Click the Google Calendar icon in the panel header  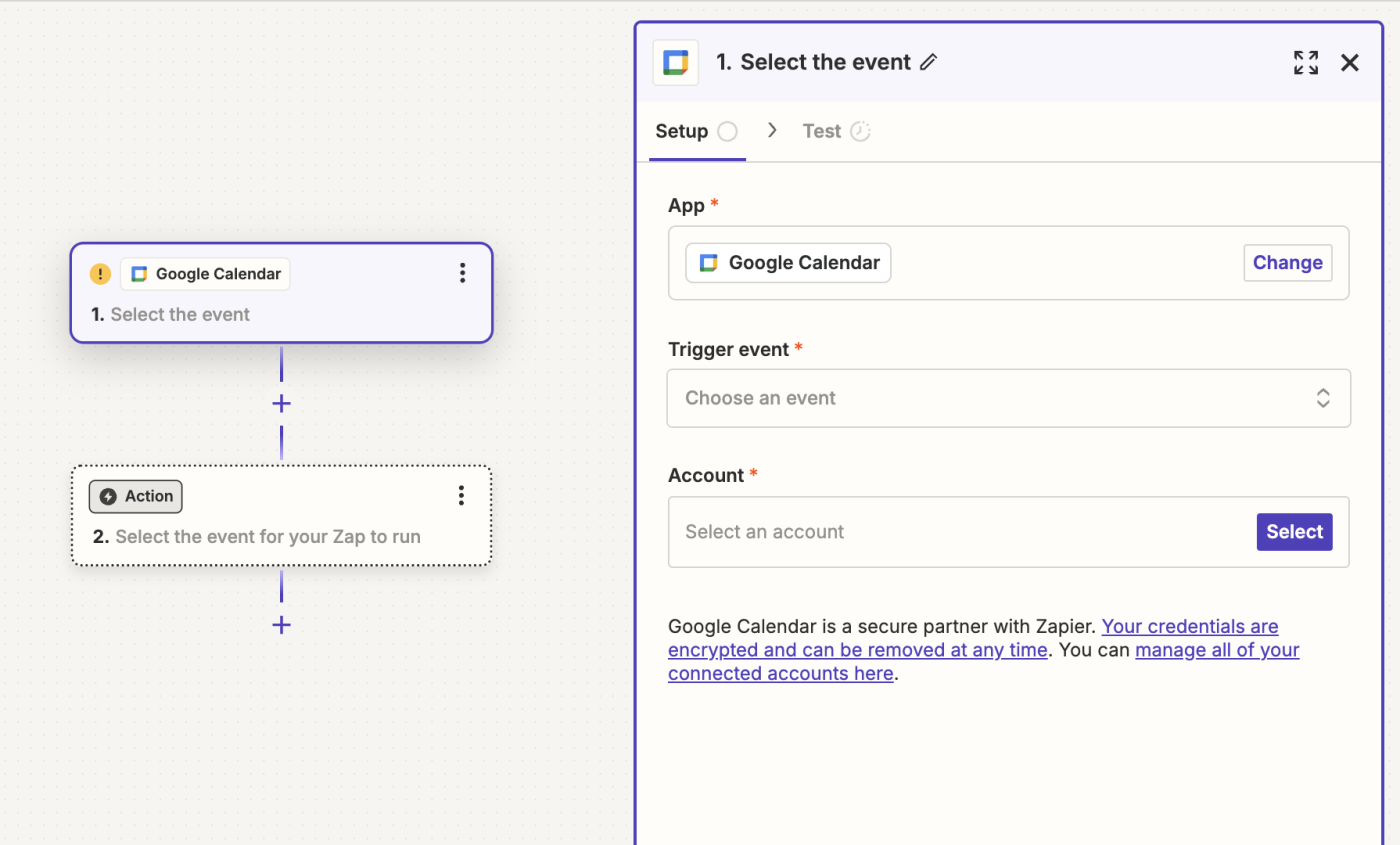pyautogui.click(x=675, y=63)
